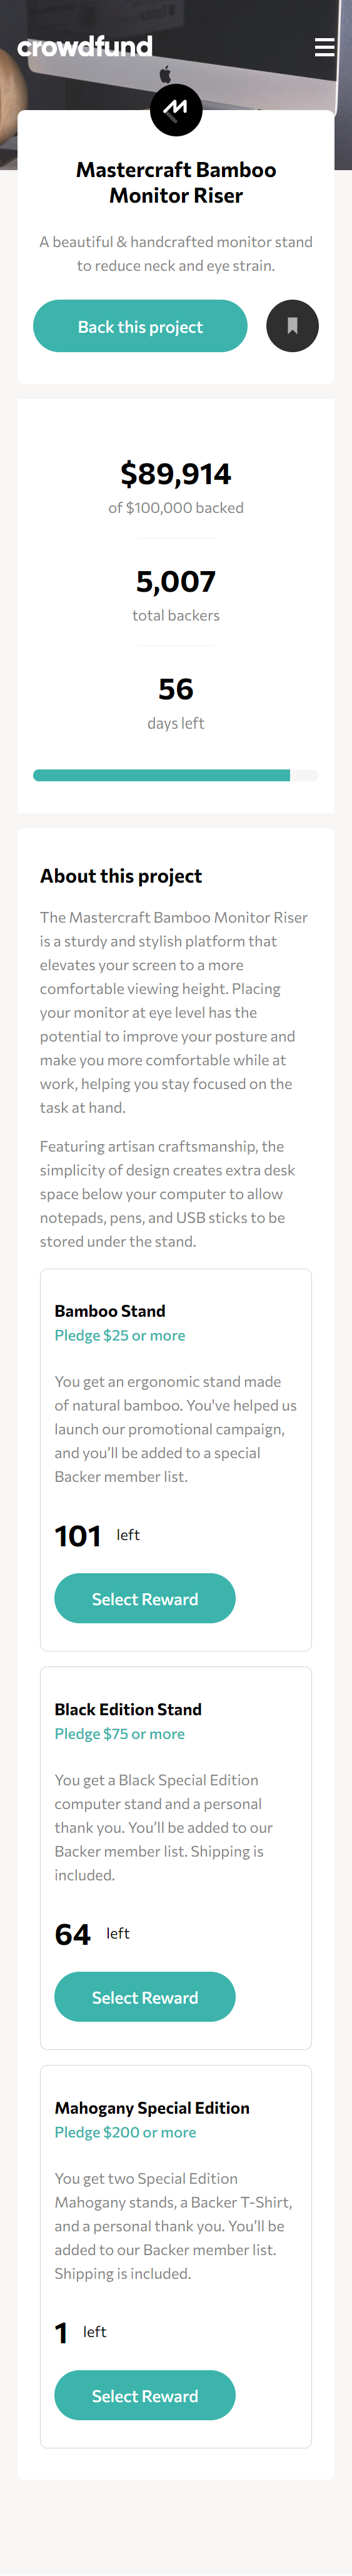This screenshot has width=352, height=2576.
Task: Click the Back this project button
Action: [140, 326]
